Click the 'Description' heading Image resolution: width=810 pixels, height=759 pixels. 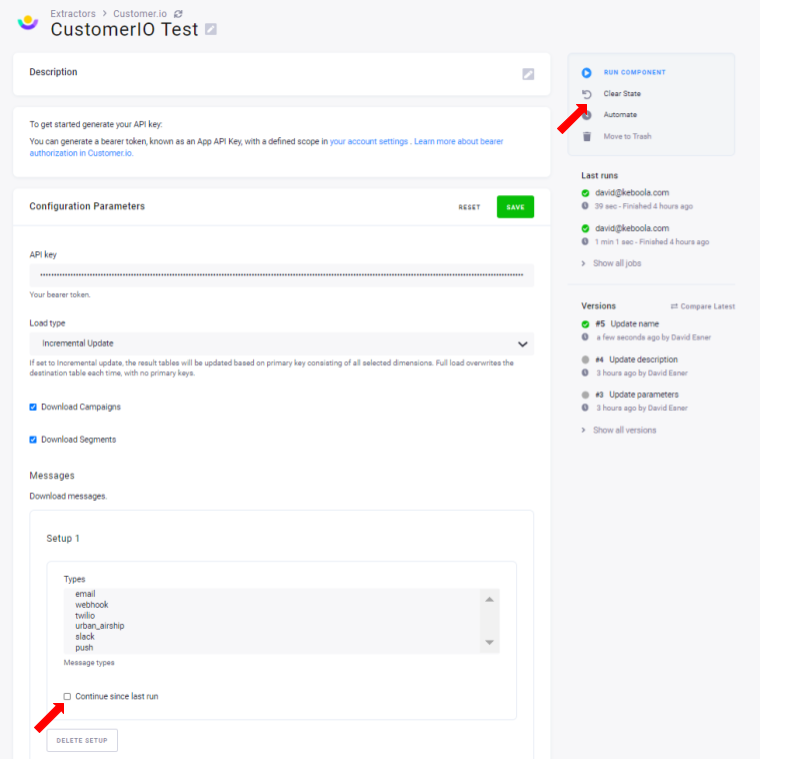pyautogui.click(x=53, y=72)
